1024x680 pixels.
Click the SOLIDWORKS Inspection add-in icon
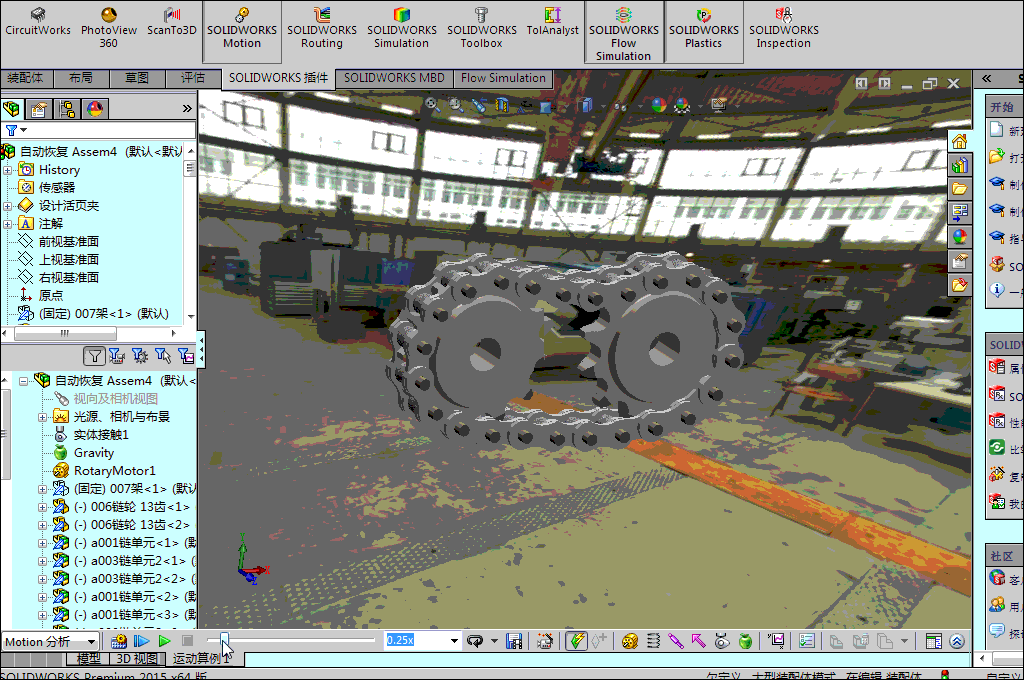pyautogui.click(x=784, y=28)
